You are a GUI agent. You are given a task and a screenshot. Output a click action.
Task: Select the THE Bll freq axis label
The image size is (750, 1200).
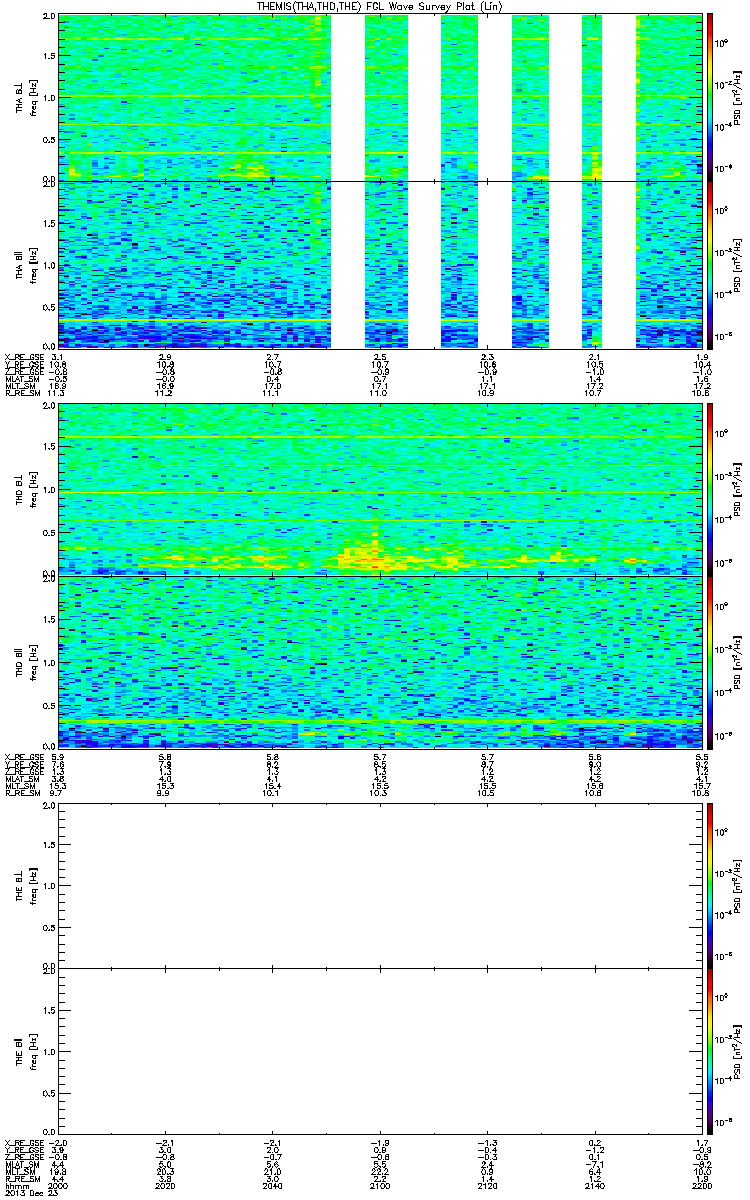[25, 1053]
